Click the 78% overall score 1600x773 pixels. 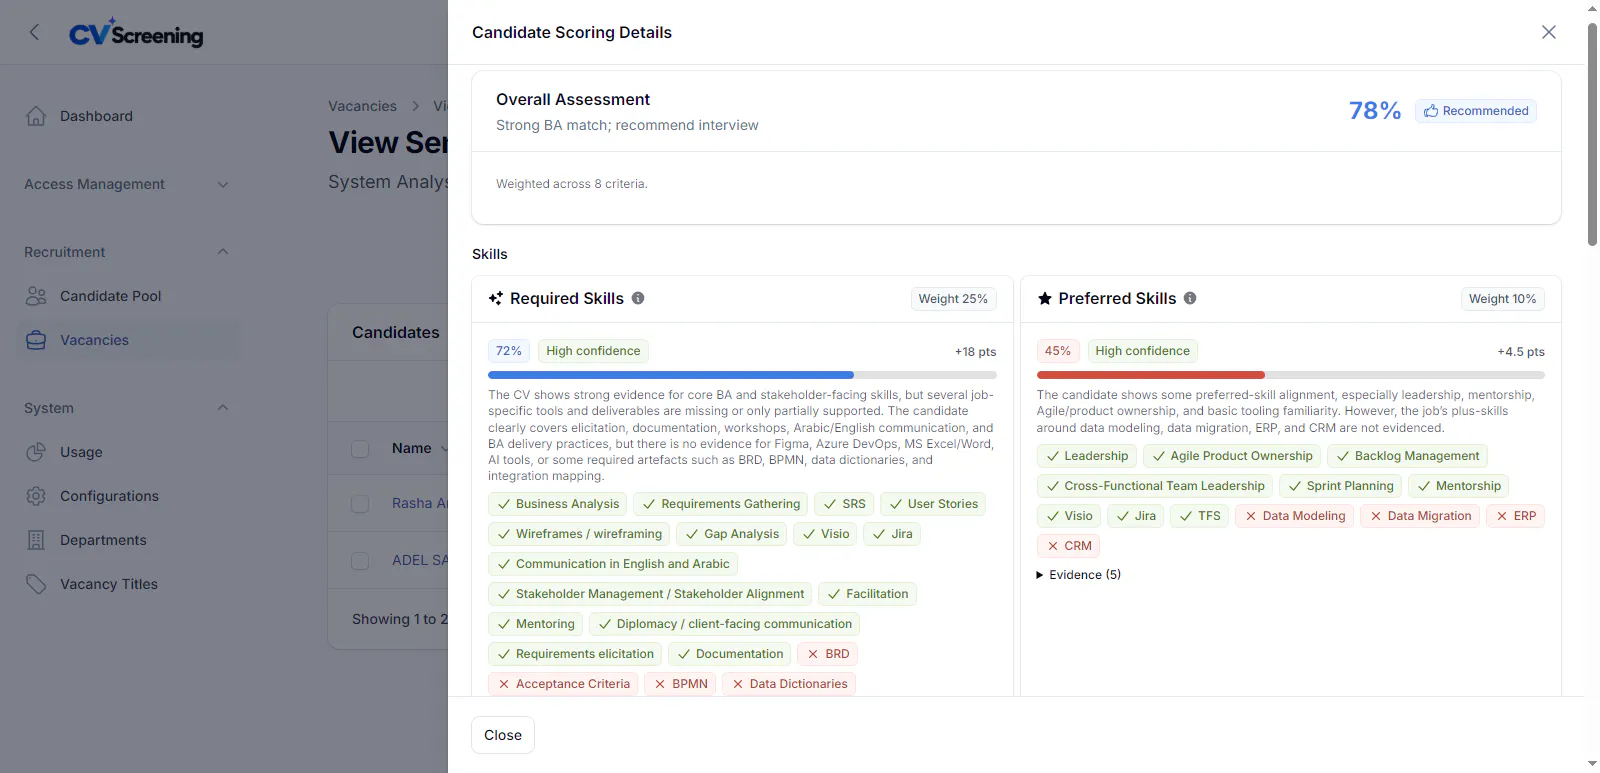coord(1375,110)
